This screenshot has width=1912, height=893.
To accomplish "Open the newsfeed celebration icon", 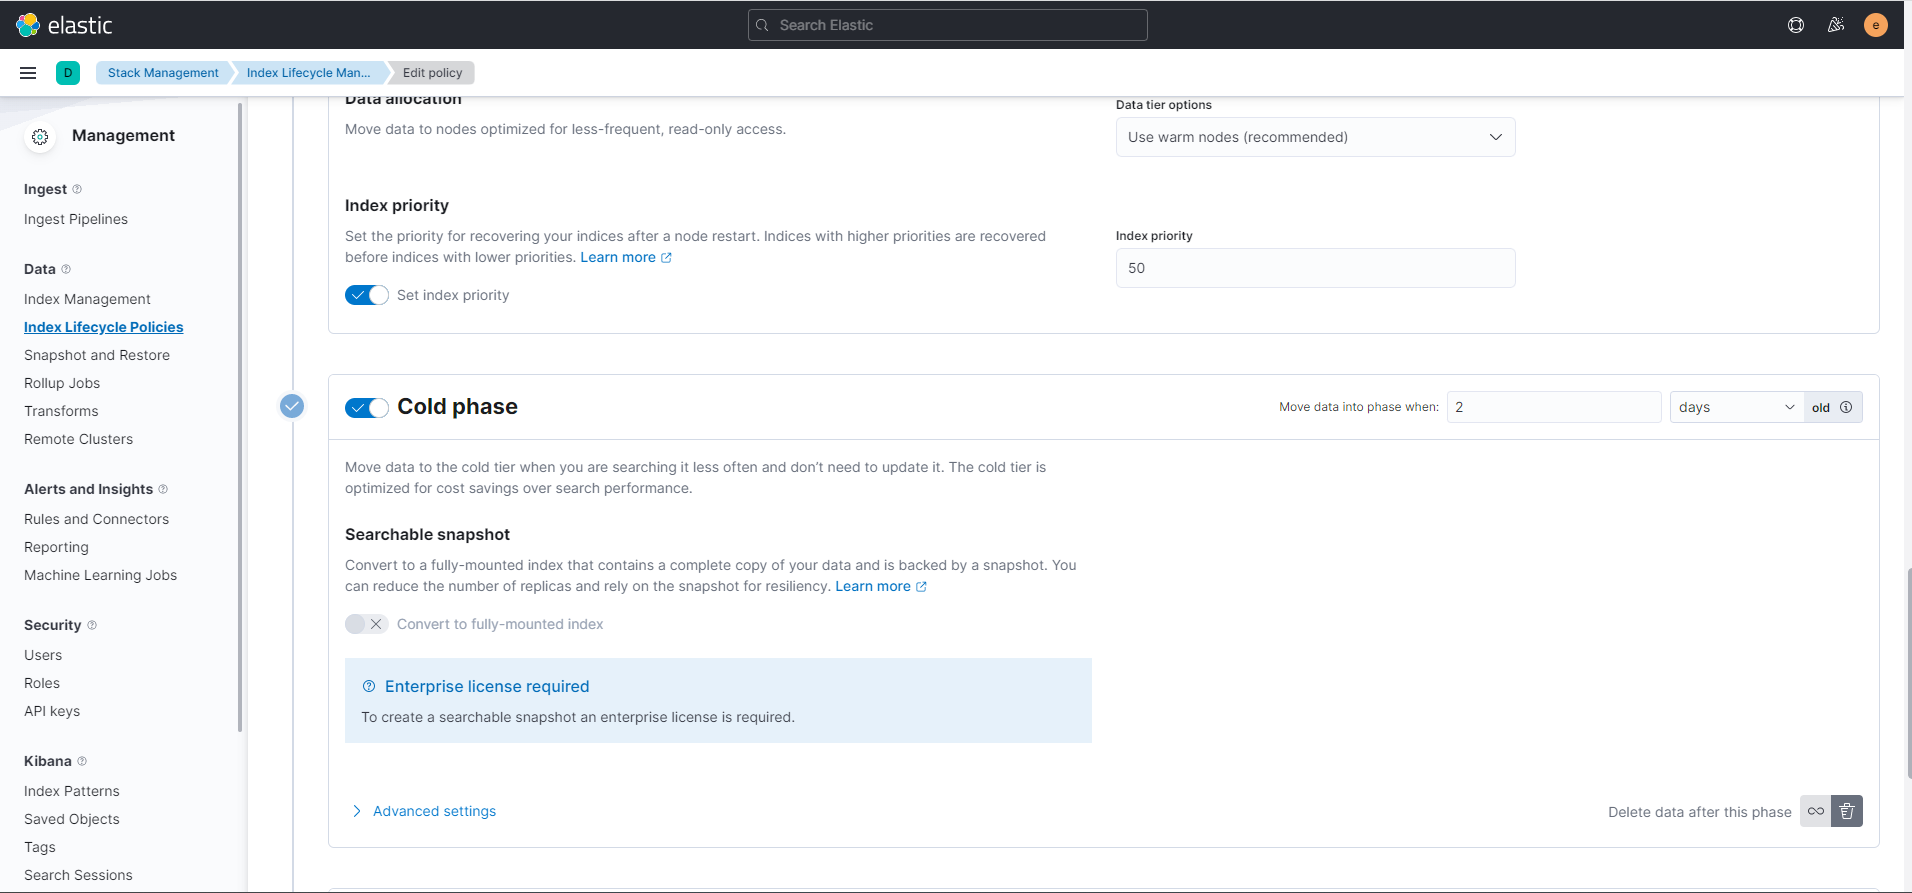I will [1836, 25].
